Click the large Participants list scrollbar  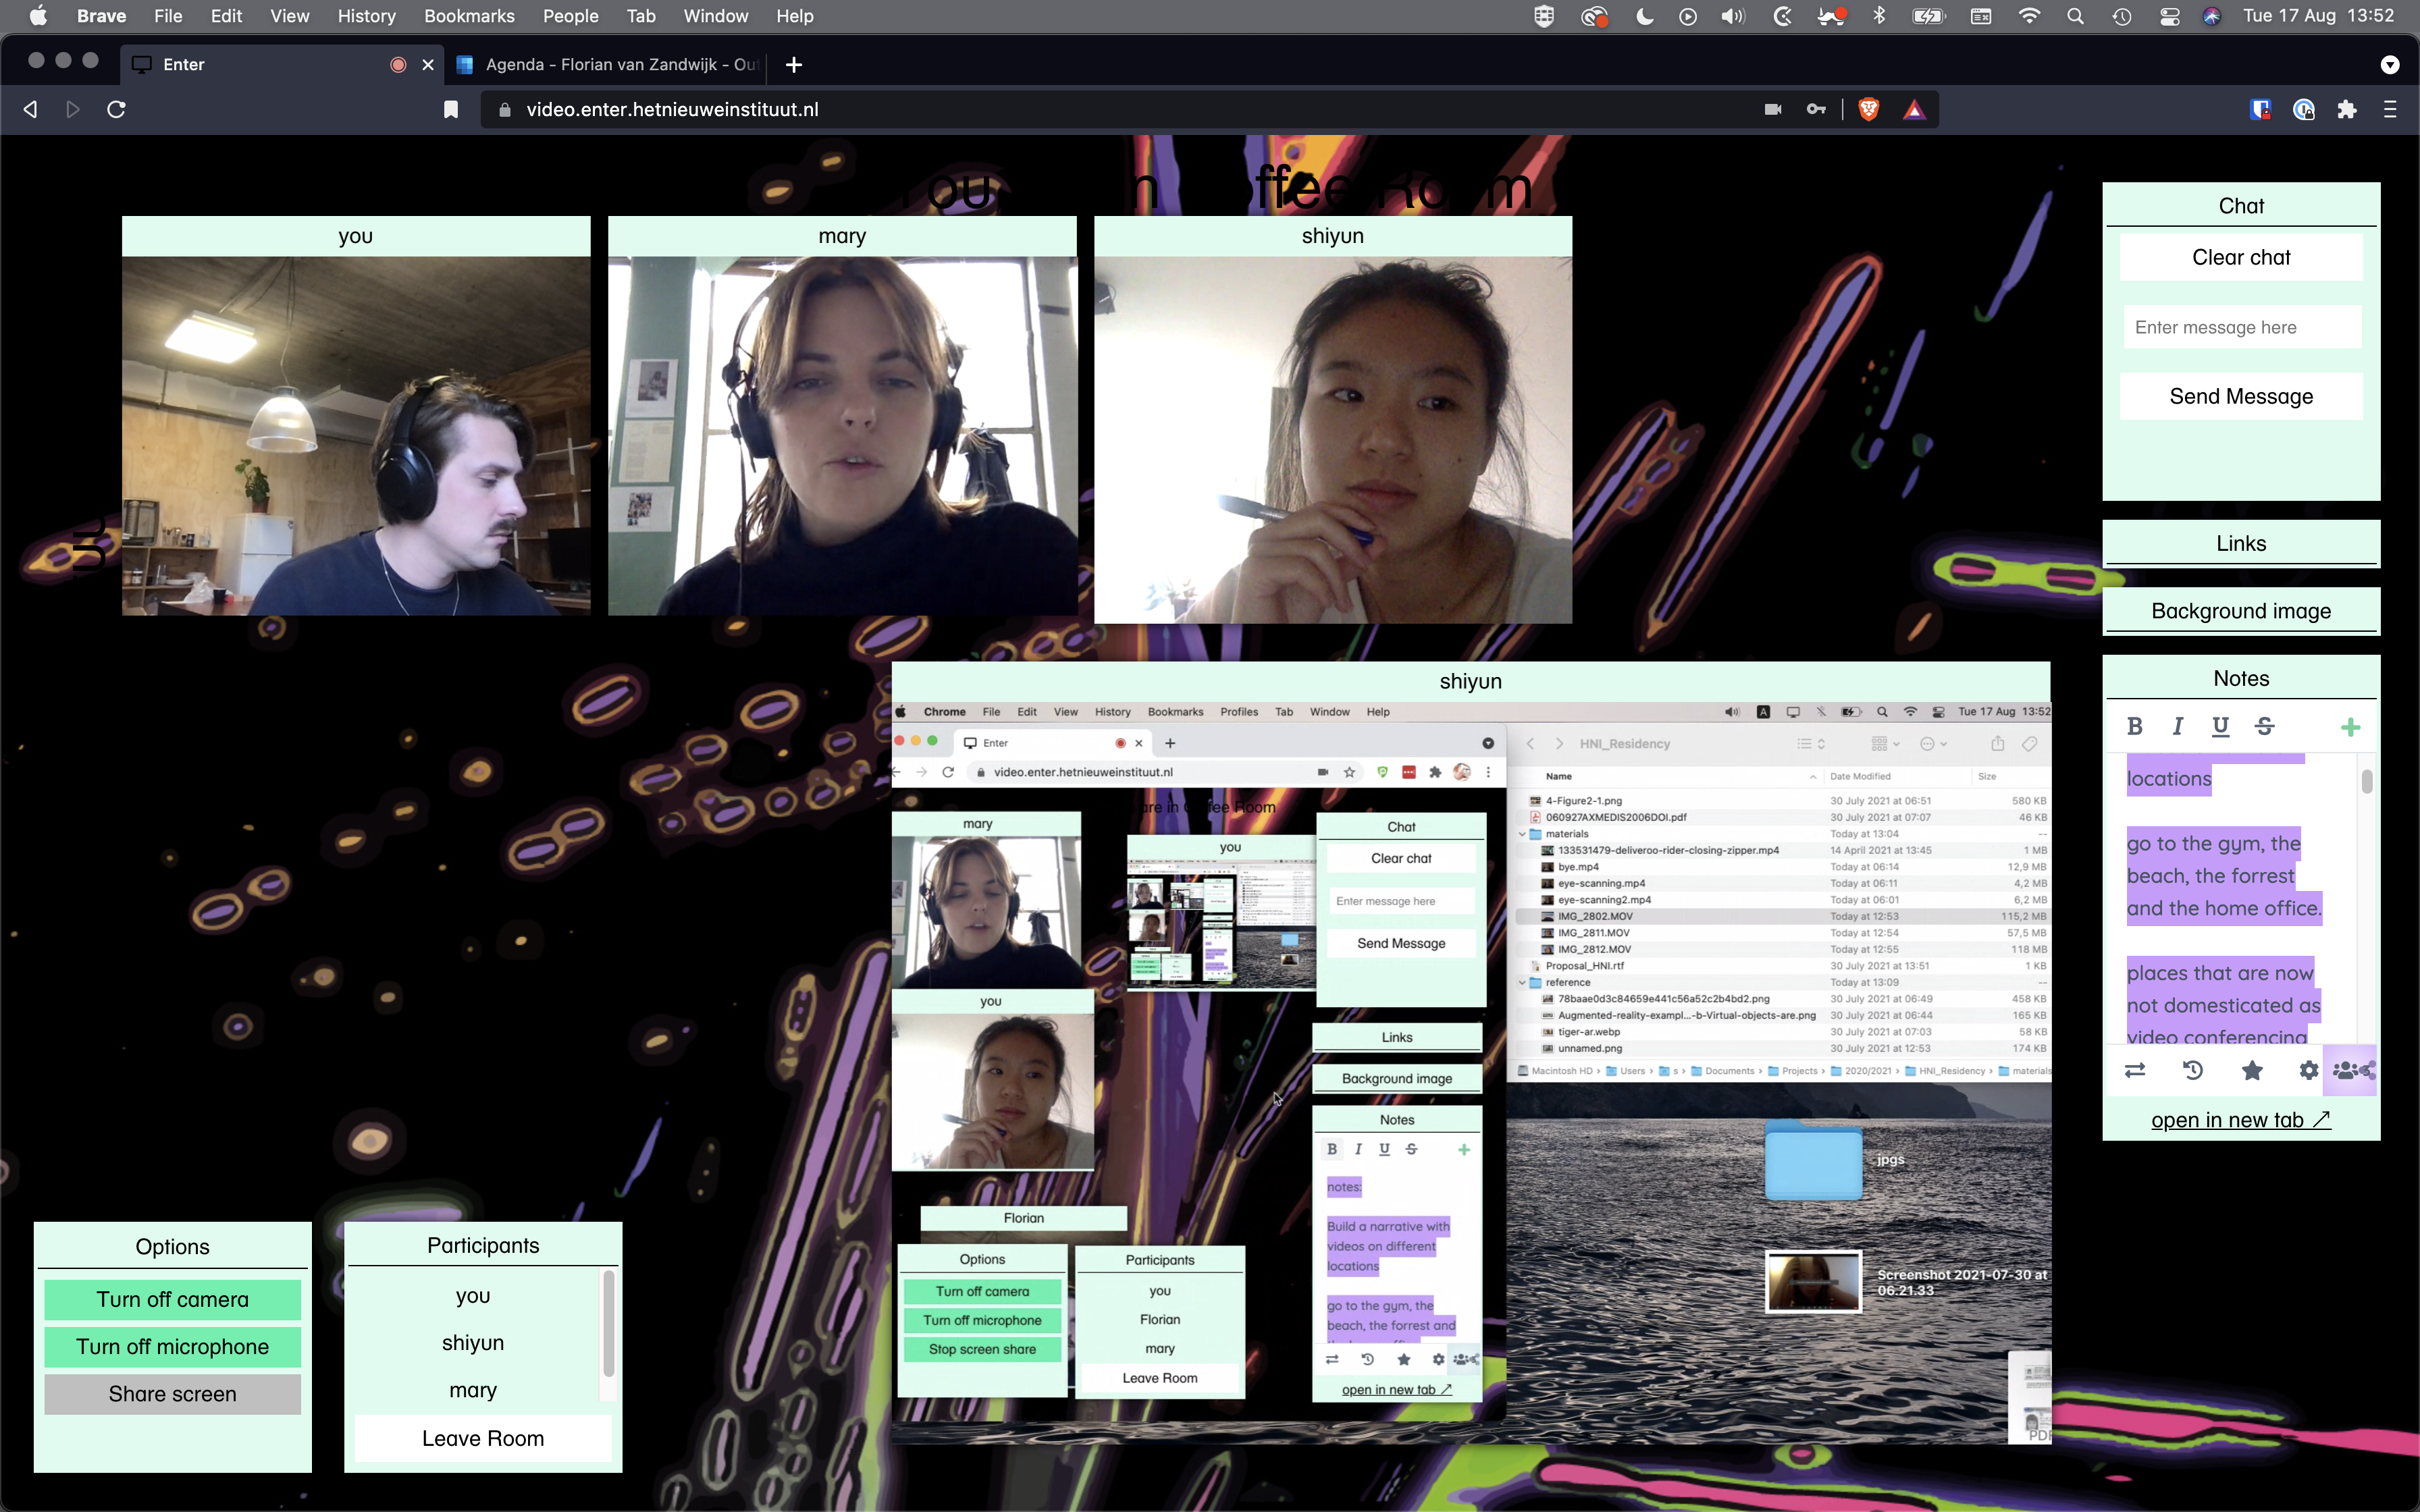point(608,1324)
